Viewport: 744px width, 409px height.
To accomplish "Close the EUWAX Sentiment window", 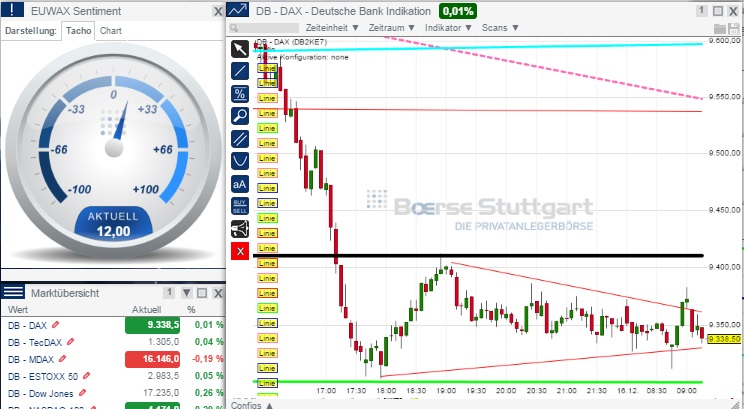I will click(218, 11).
